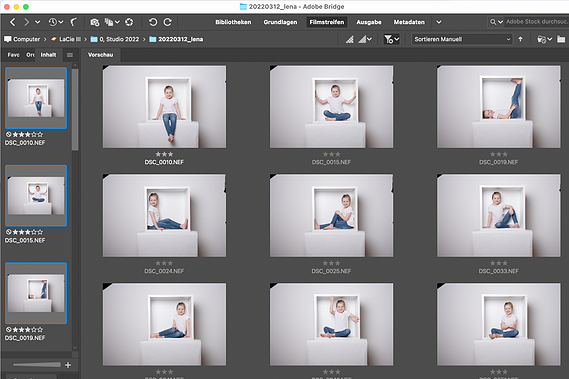Click preview image DSC_0010.NEF

[164, 107]
